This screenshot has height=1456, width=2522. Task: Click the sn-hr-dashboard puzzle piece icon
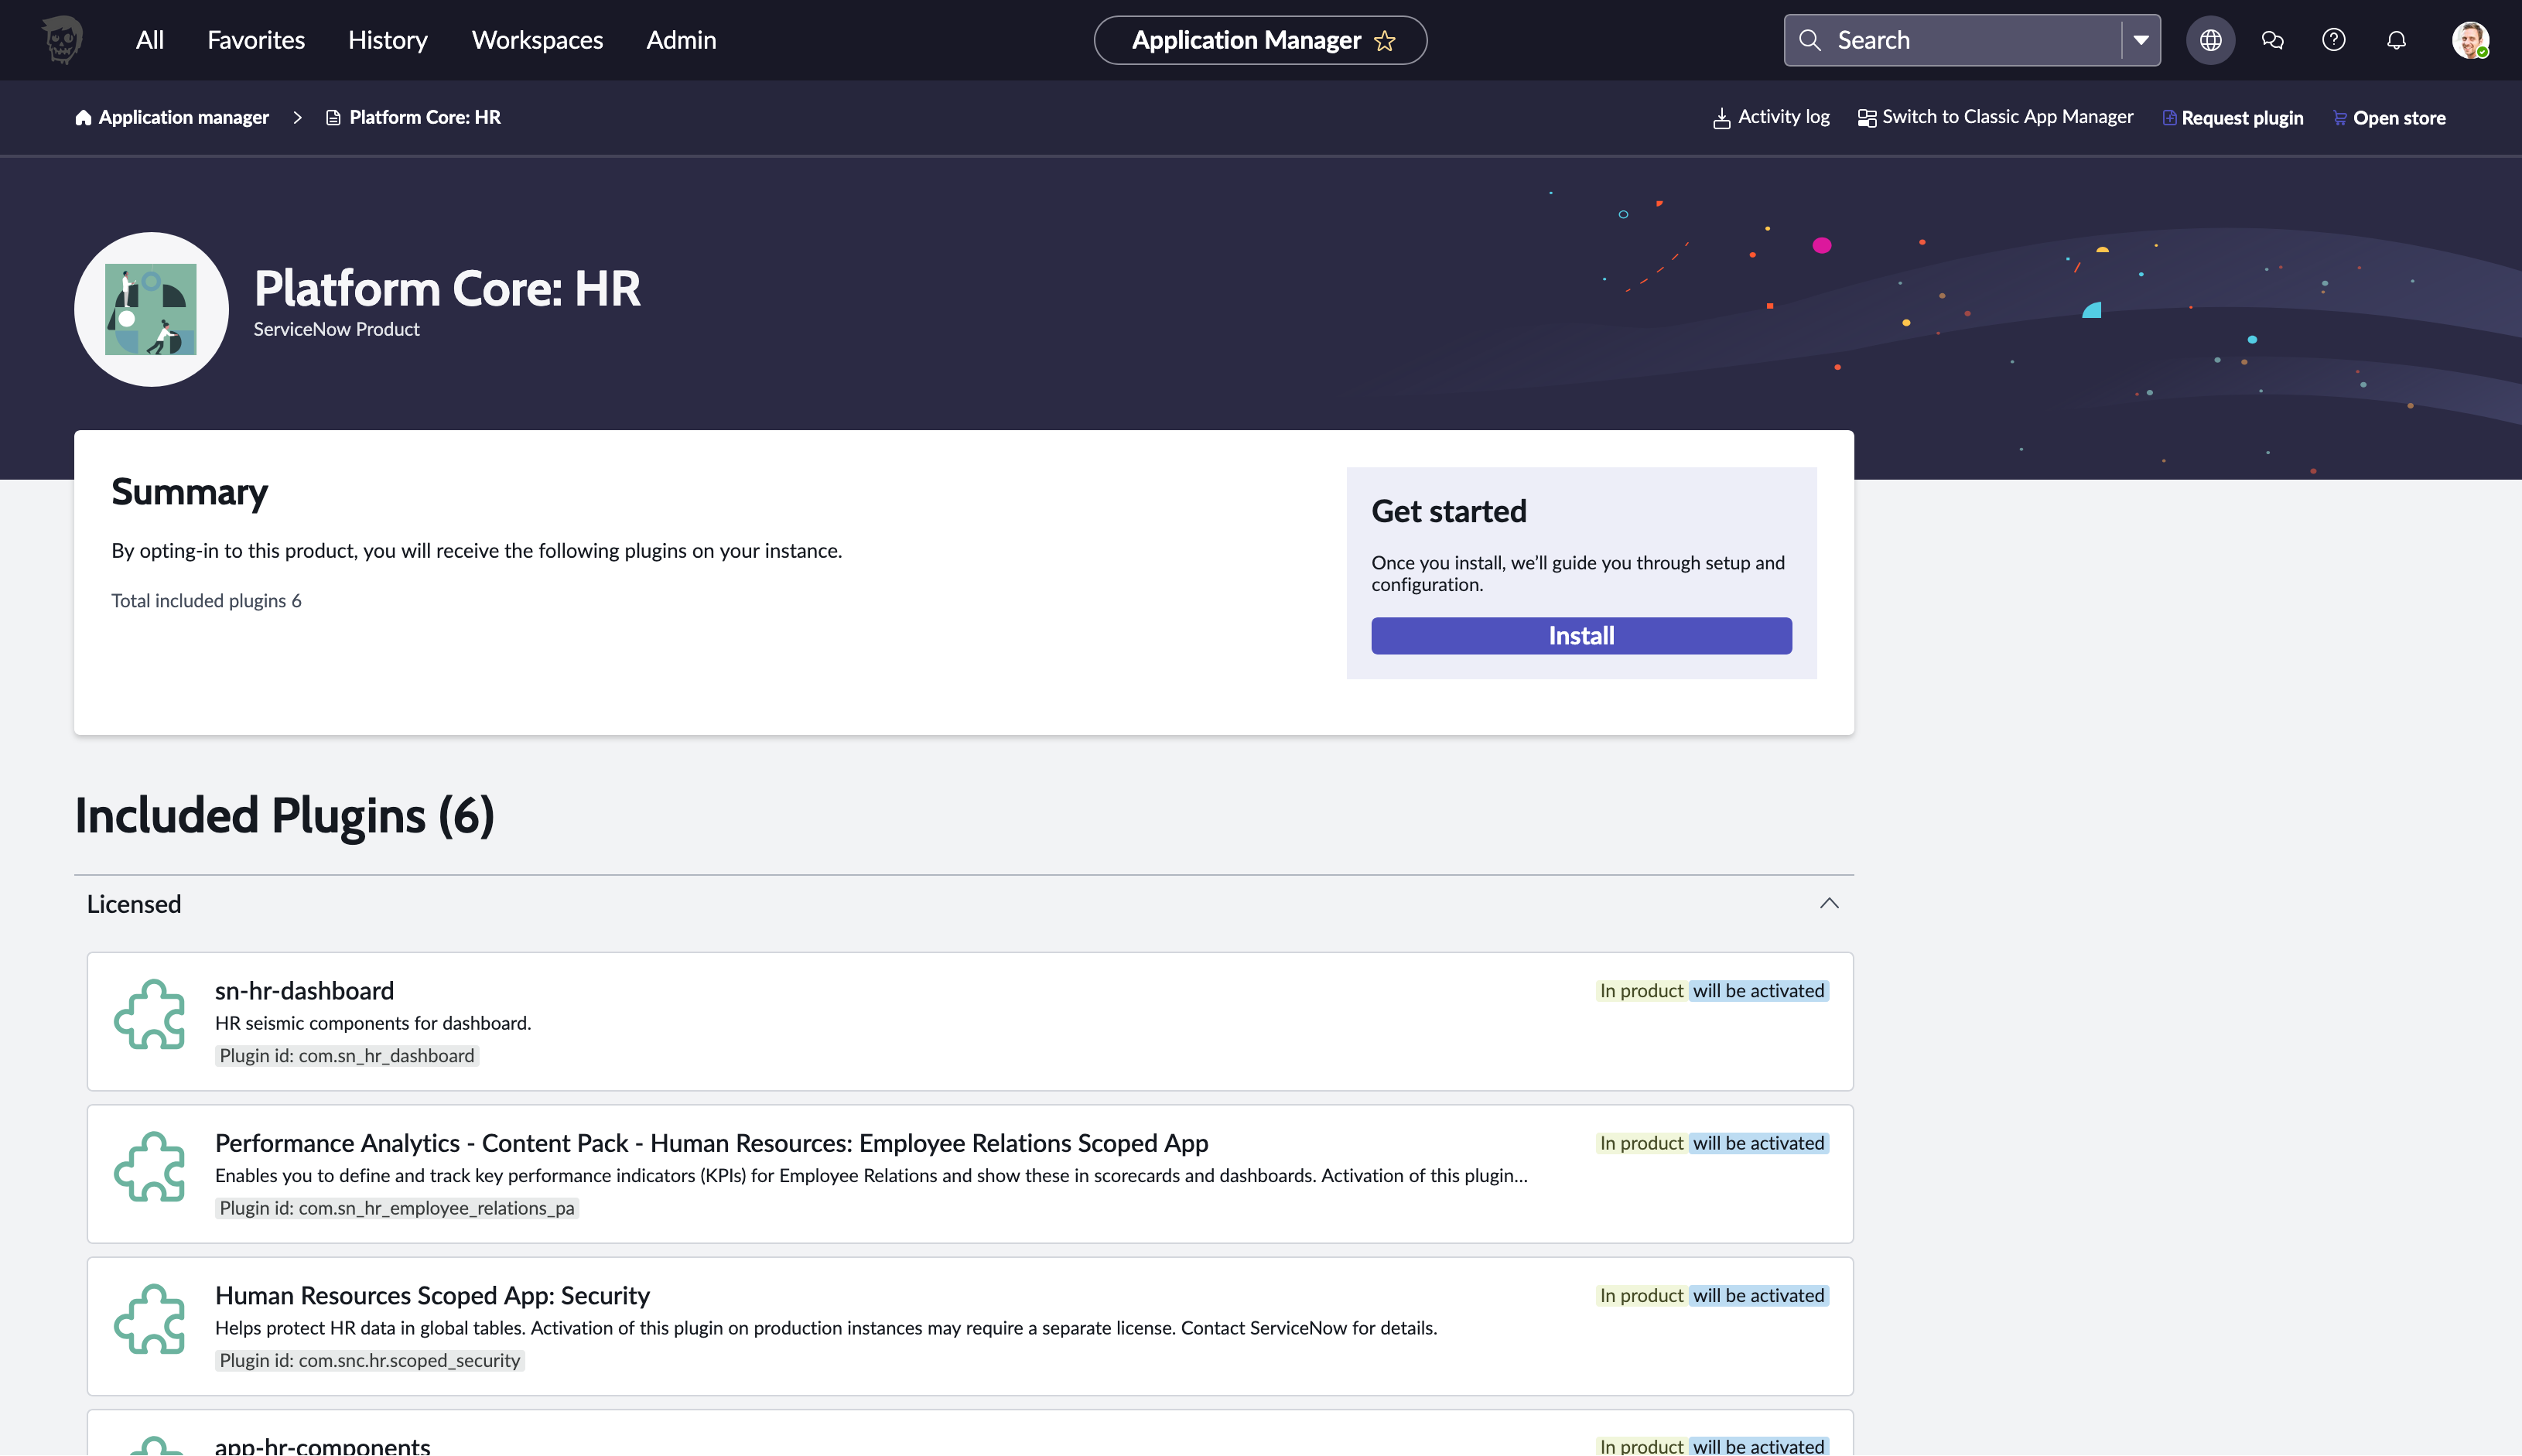click(150, 1014)
